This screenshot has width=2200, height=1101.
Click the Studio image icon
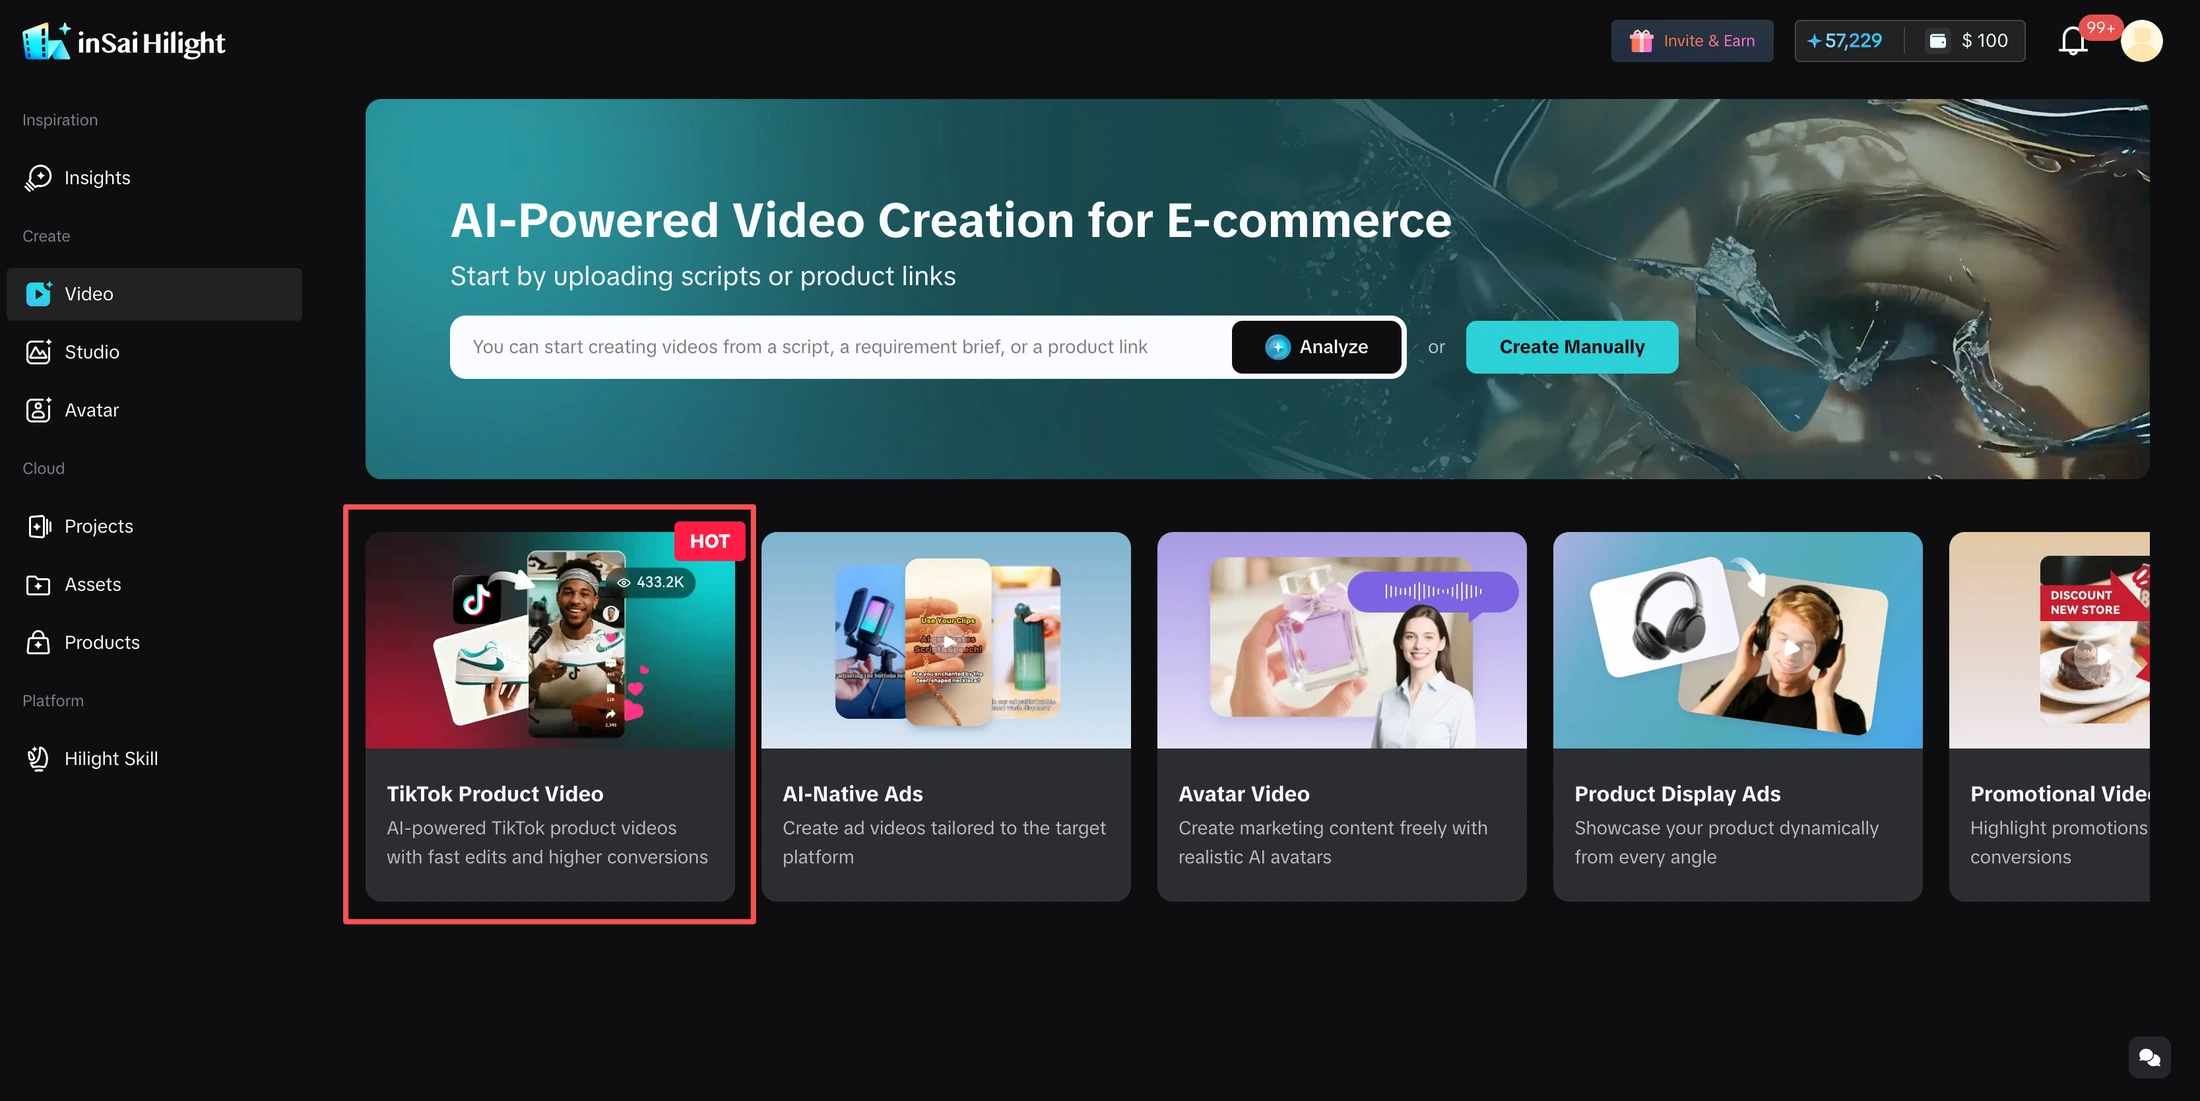38,352
